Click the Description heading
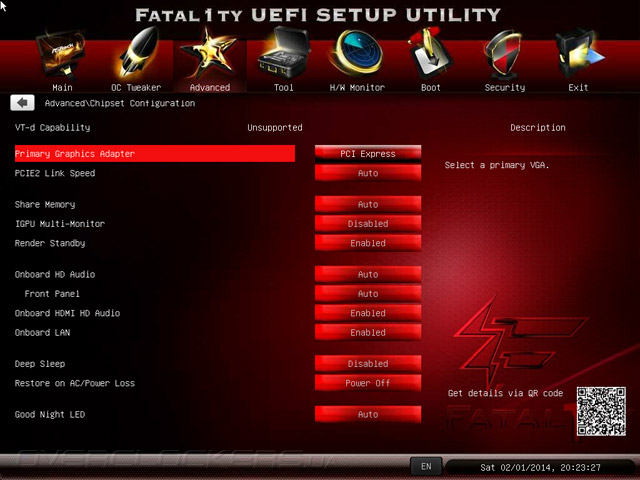This screenshot has width=640, height=480. click(x=538, y=128)
